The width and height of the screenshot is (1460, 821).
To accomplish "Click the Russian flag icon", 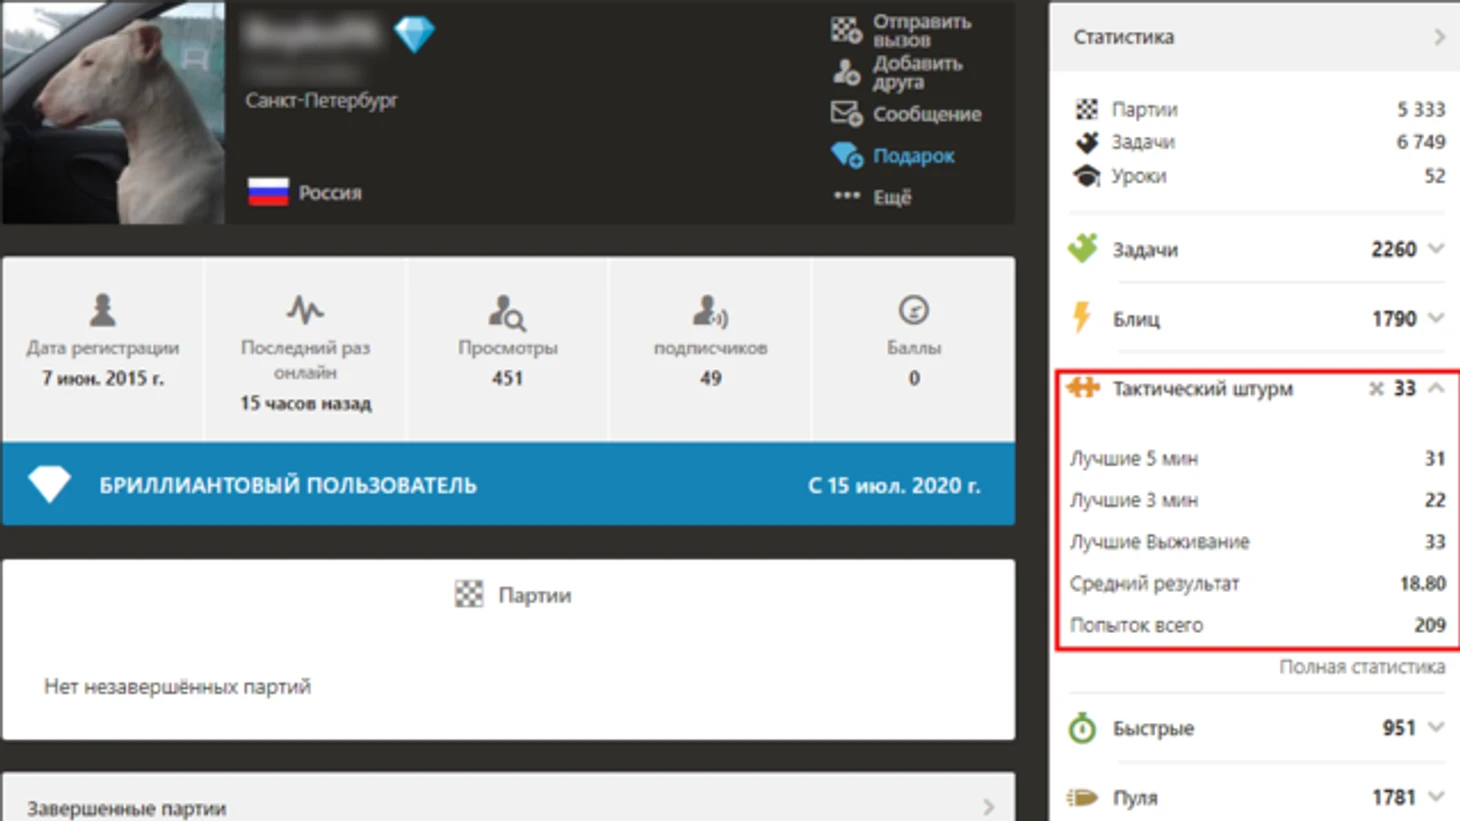I will click(x=268, y=191).
